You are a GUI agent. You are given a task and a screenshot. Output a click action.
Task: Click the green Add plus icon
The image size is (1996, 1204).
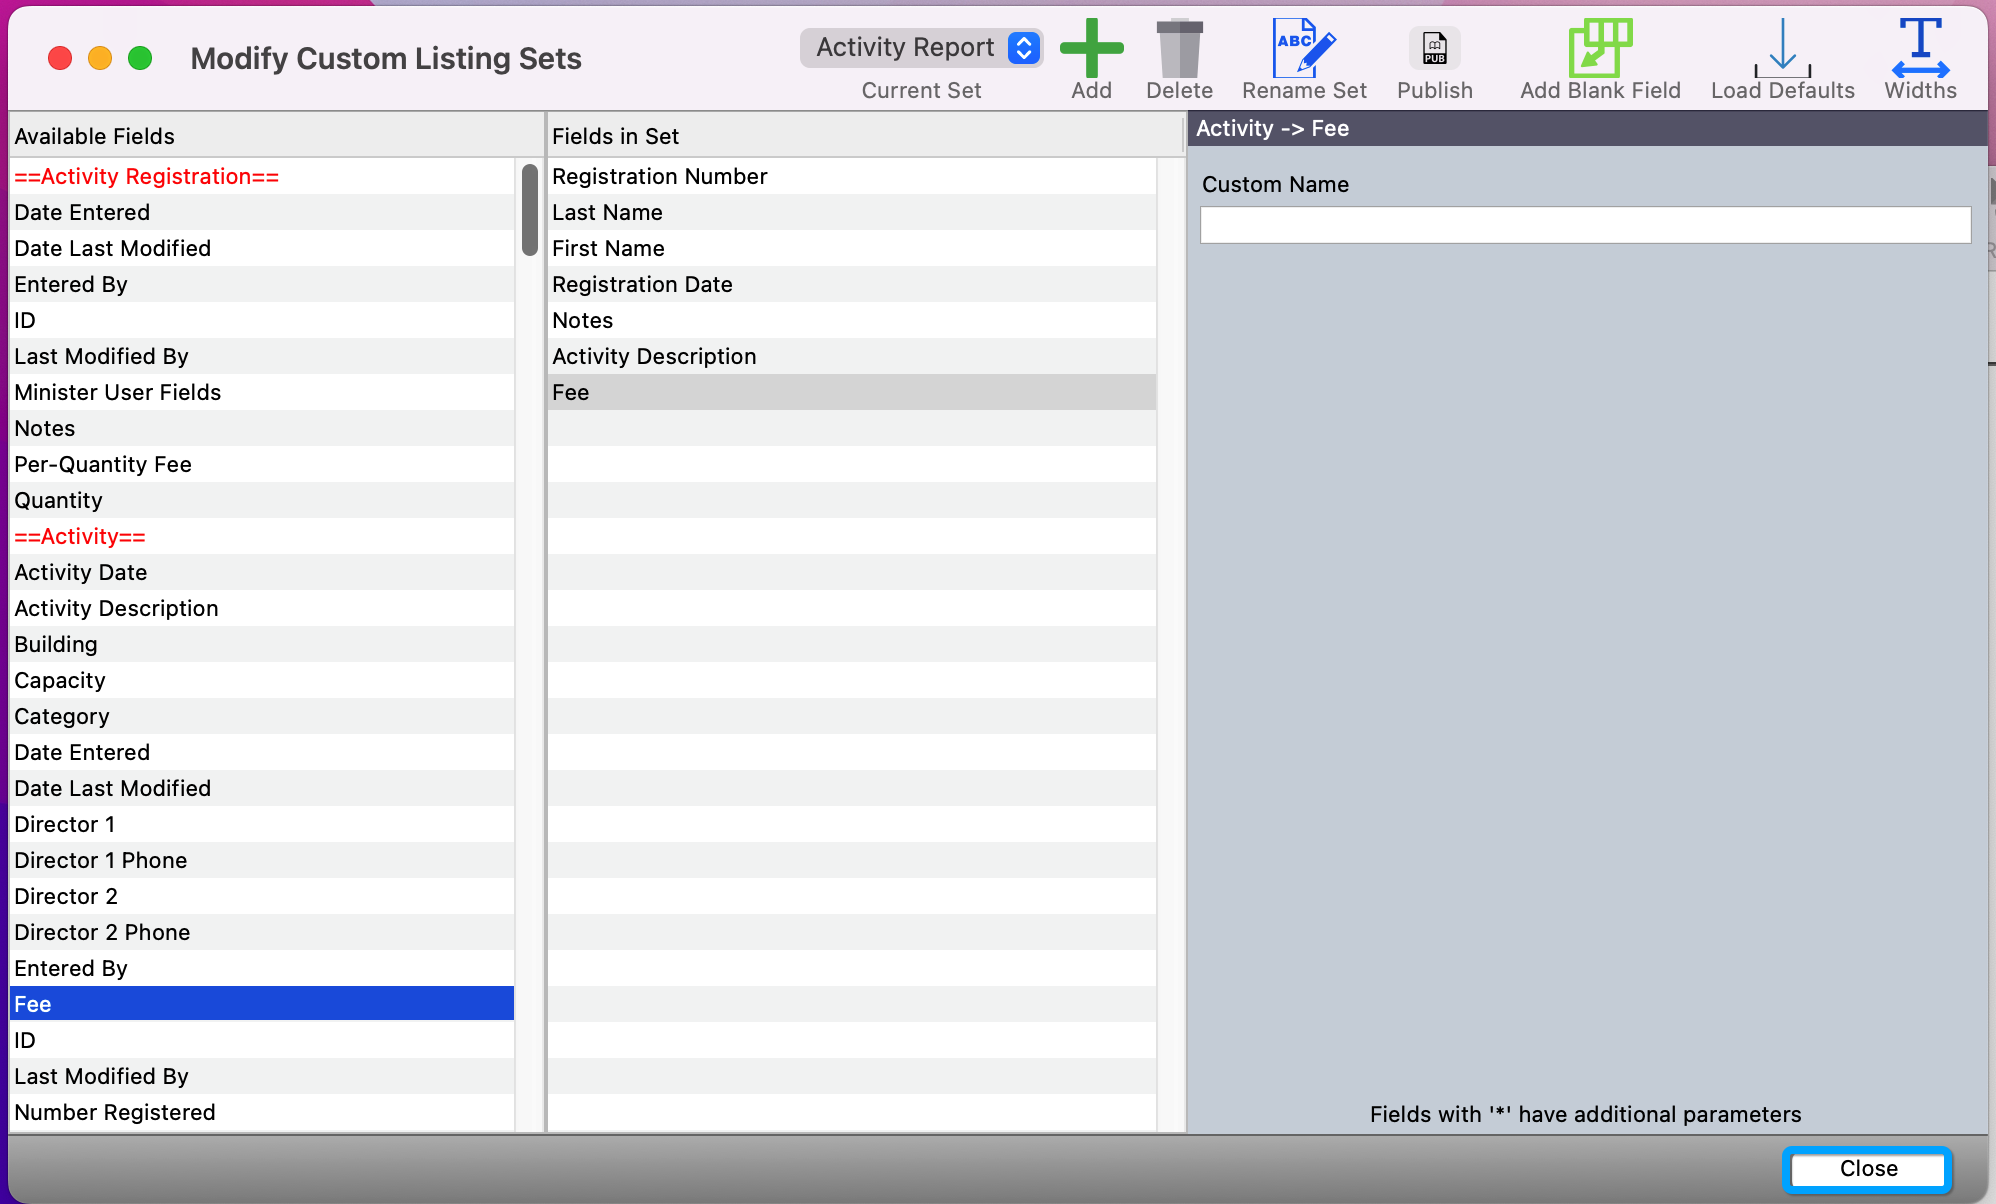pyautogui.click(x=1091, y=48)
